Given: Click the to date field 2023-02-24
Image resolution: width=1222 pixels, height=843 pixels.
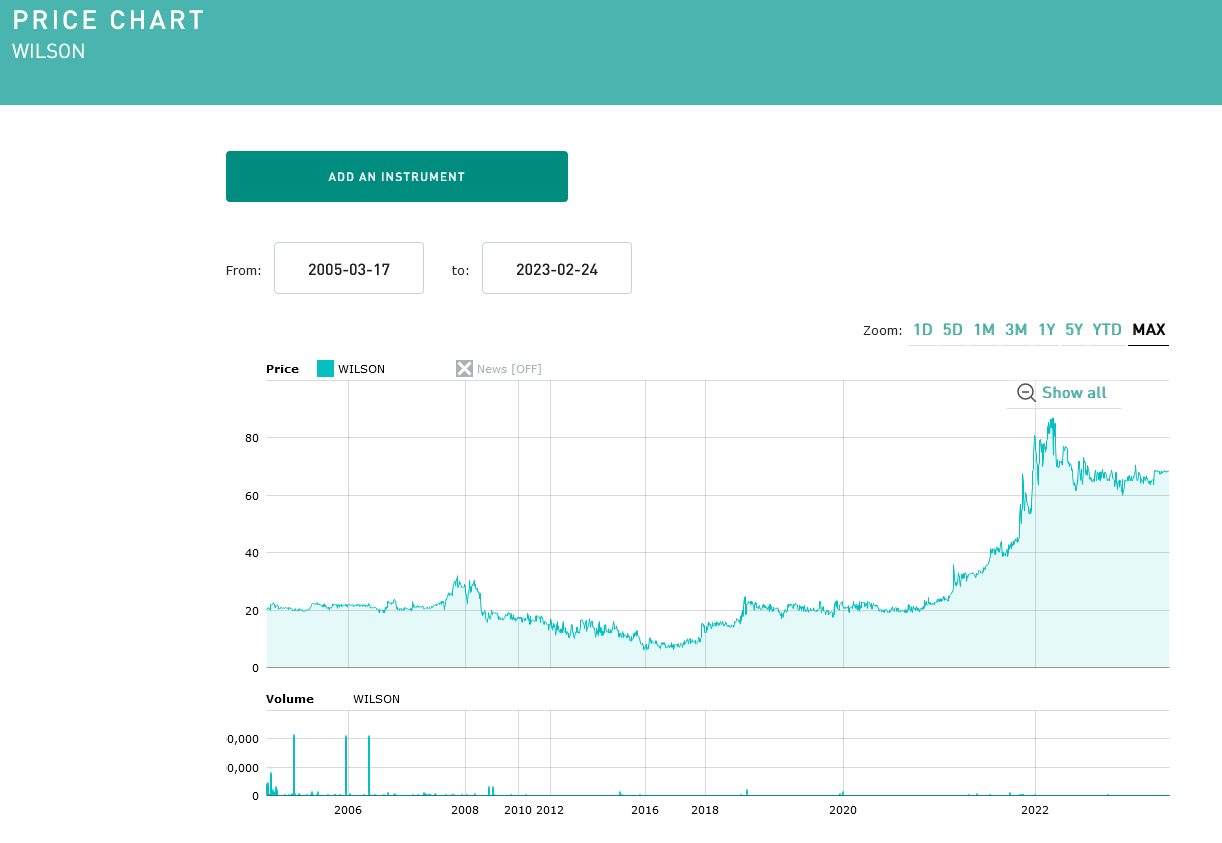Looking at the screenshot, I should 557,269.
